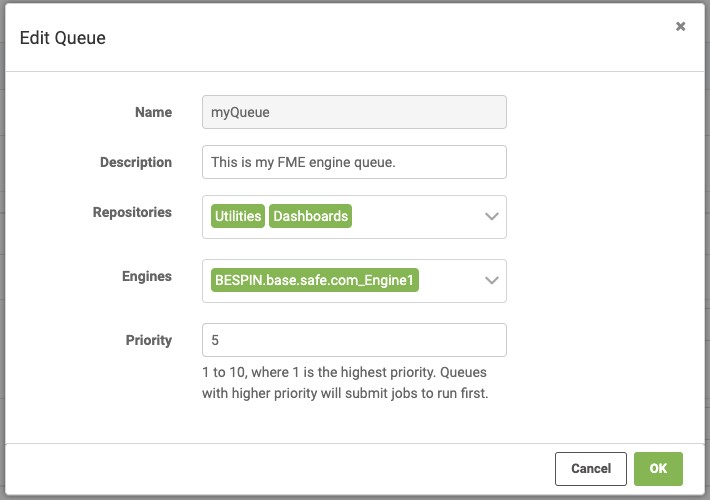Click empty area in Repositories select box
The image size is (710, 500).
(417, 216)
